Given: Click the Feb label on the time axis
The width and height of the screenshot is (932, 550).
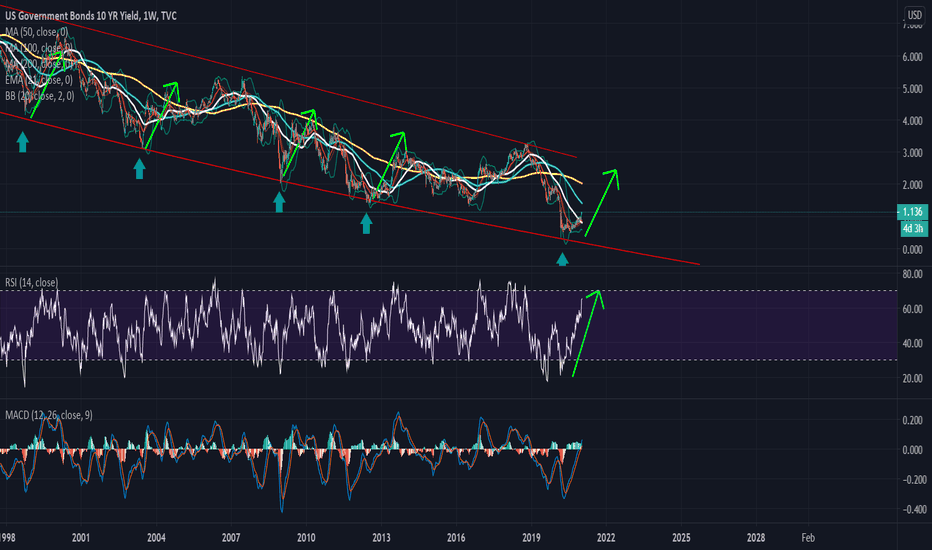Looking at the screenshot, I should tap(808, 538).
